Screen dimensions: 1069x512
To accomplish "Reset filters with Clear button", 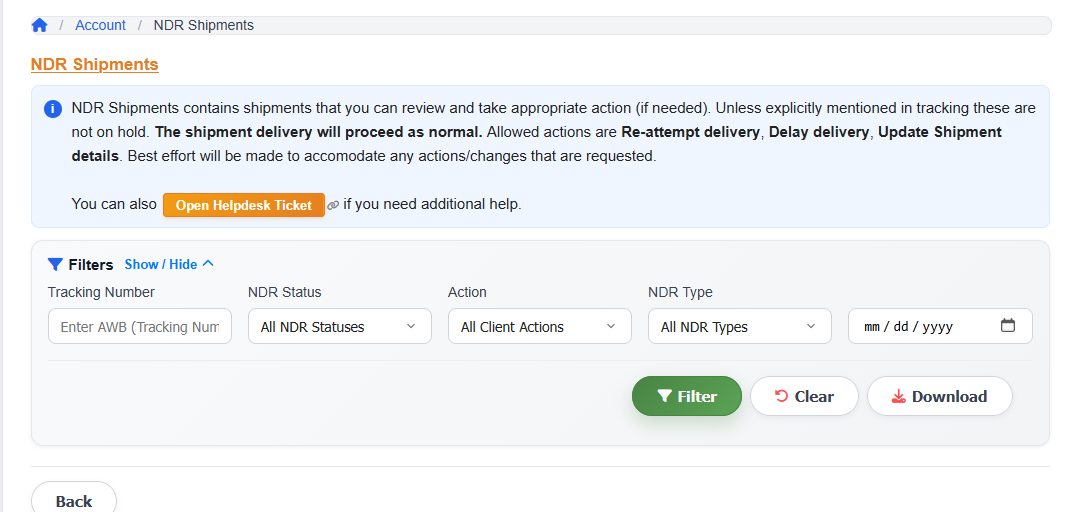I will [804, 396].
